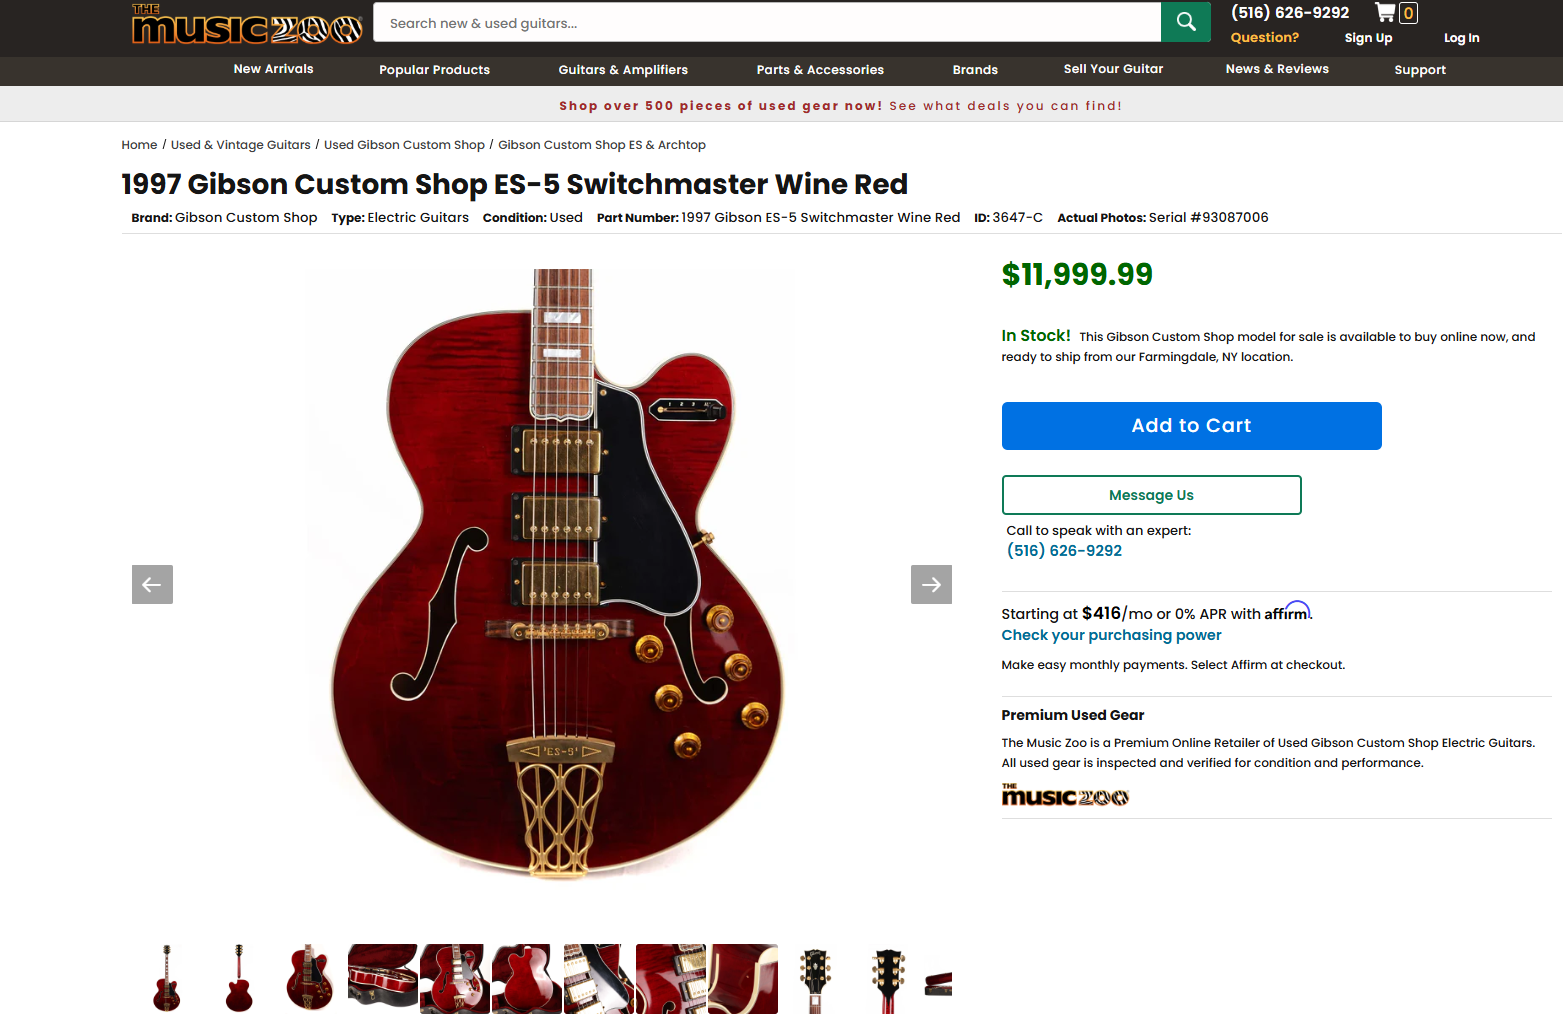
Task: Navigate to Used Gibson Custom Shop breadcrumb
Action: pyautogui.click(x=404, y=145)
